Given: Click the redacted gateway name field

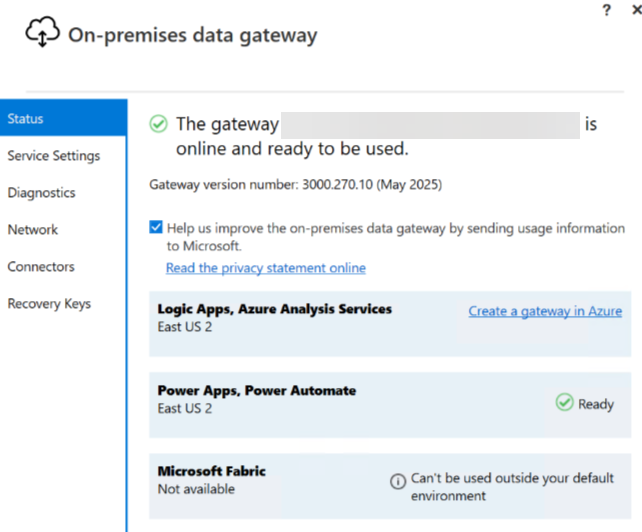Looking at the screenshot, I should (x=430, y=125).
